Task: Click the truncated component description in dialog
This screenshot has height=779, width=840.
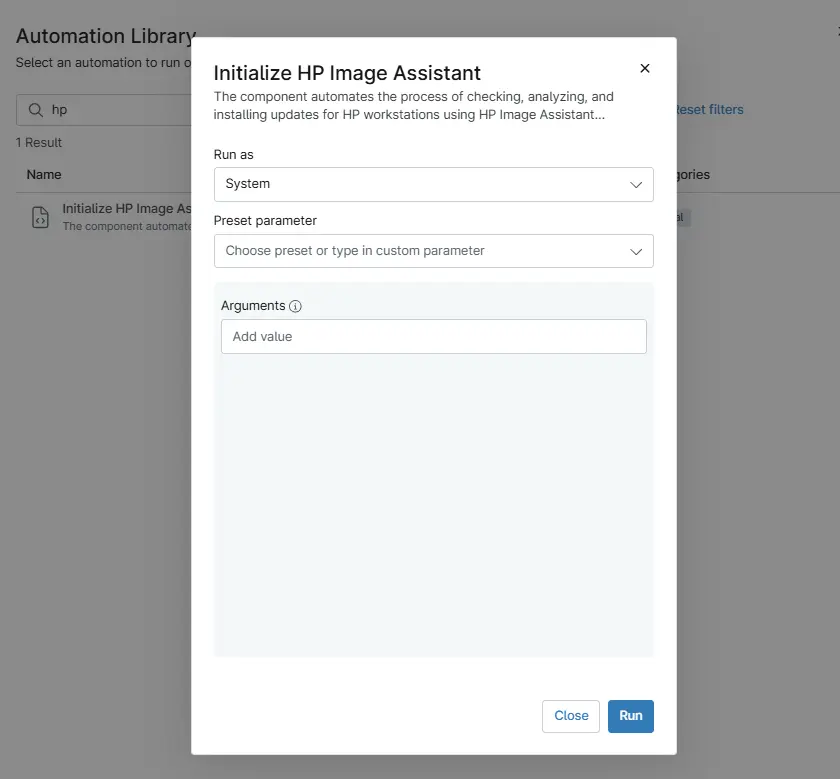Action: [413, 106]
